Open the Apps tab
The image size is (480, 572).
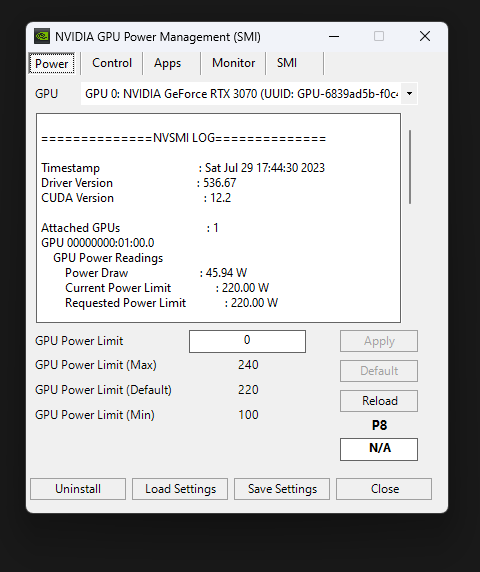167,63
